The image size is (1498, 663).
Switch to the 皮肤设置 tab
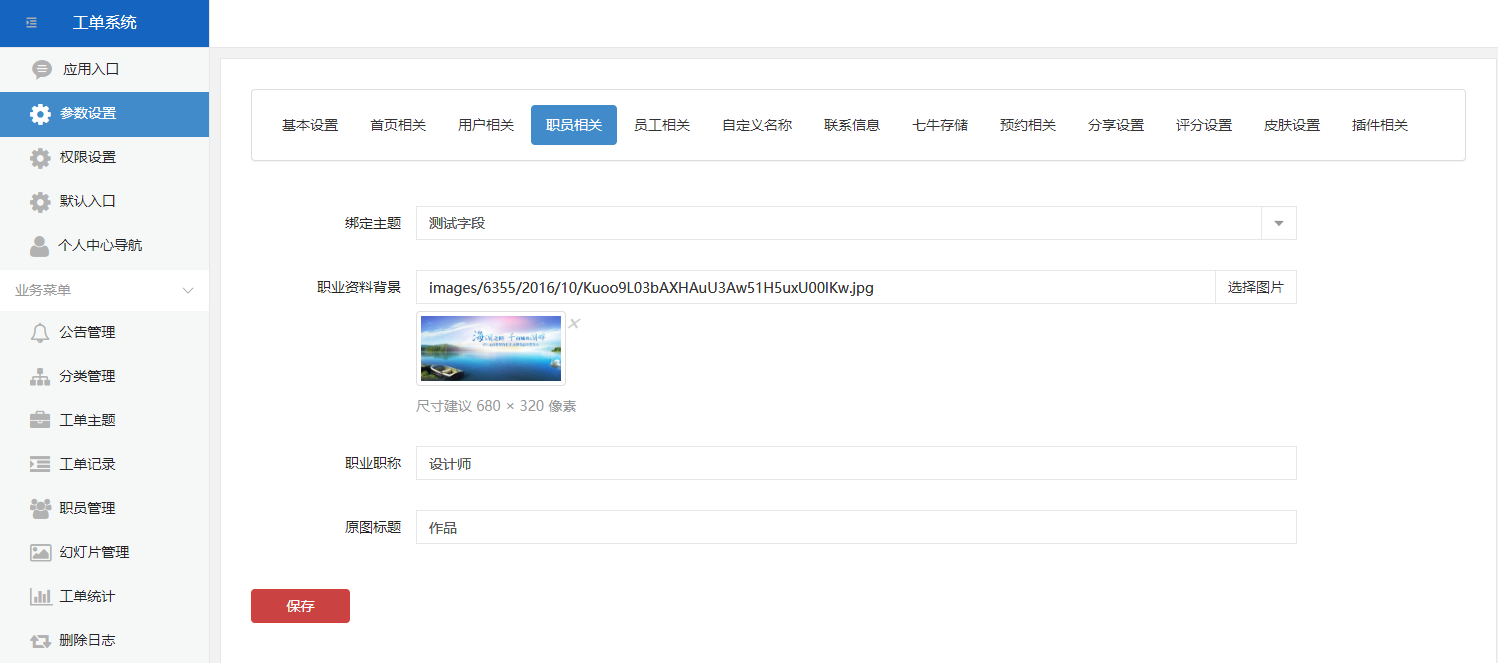tap(1292, 125)
